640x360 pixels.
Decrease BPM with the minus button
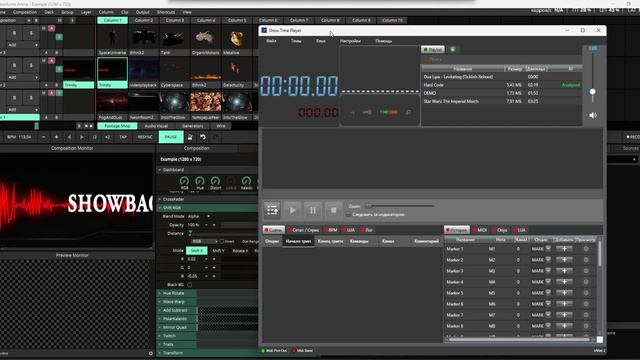click(x=44, y=137)
